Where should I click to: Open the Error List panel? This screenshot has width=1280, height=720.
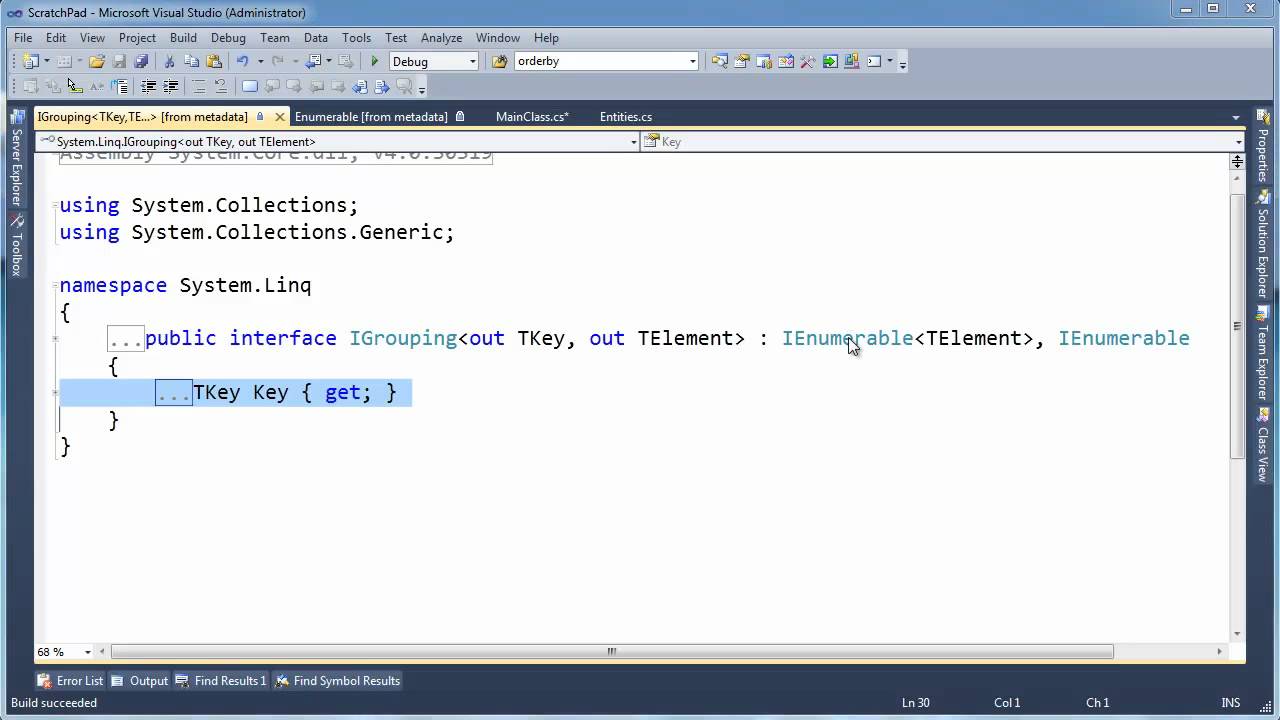point(70,681)
